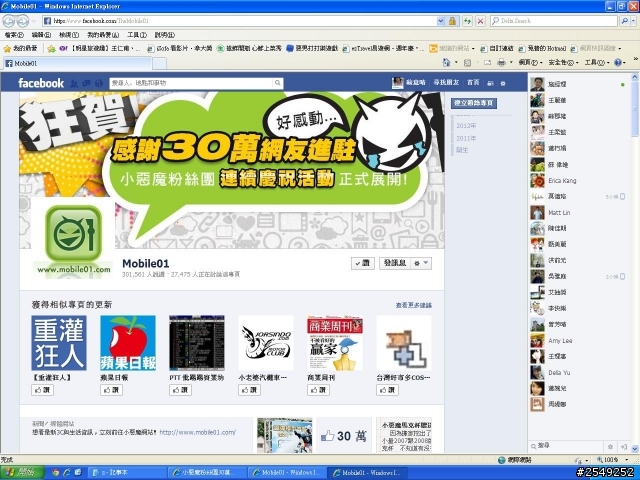Go to 首頁 in Facebook header
The image size is (640, 480).
tap(473, 82)
